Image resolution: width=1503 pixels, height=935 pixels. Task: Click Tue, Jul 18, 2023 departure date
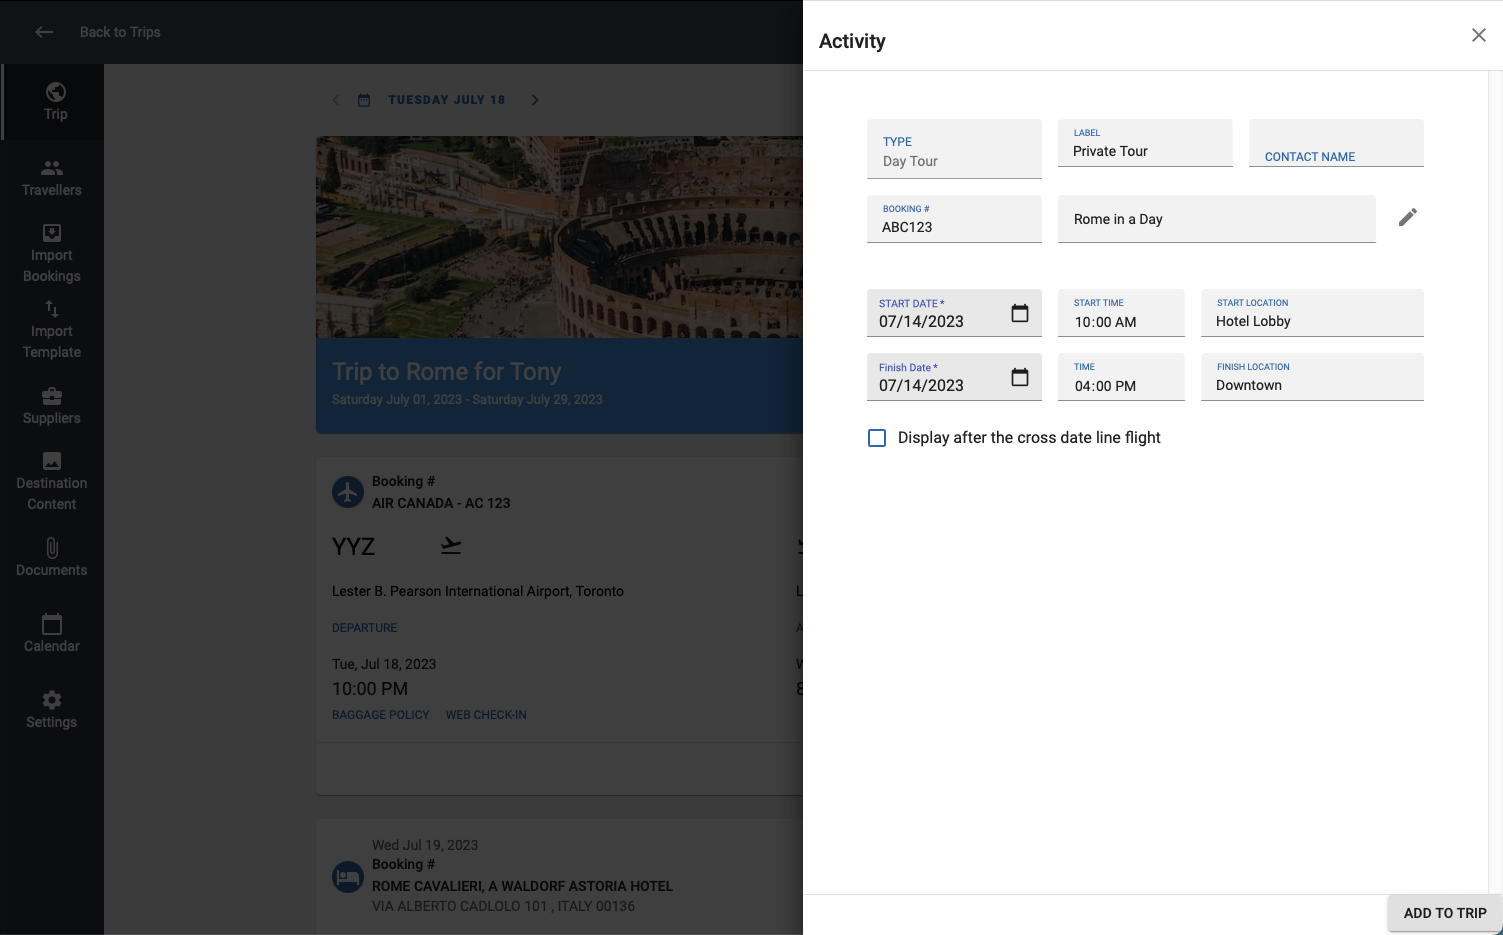(384, 664)
